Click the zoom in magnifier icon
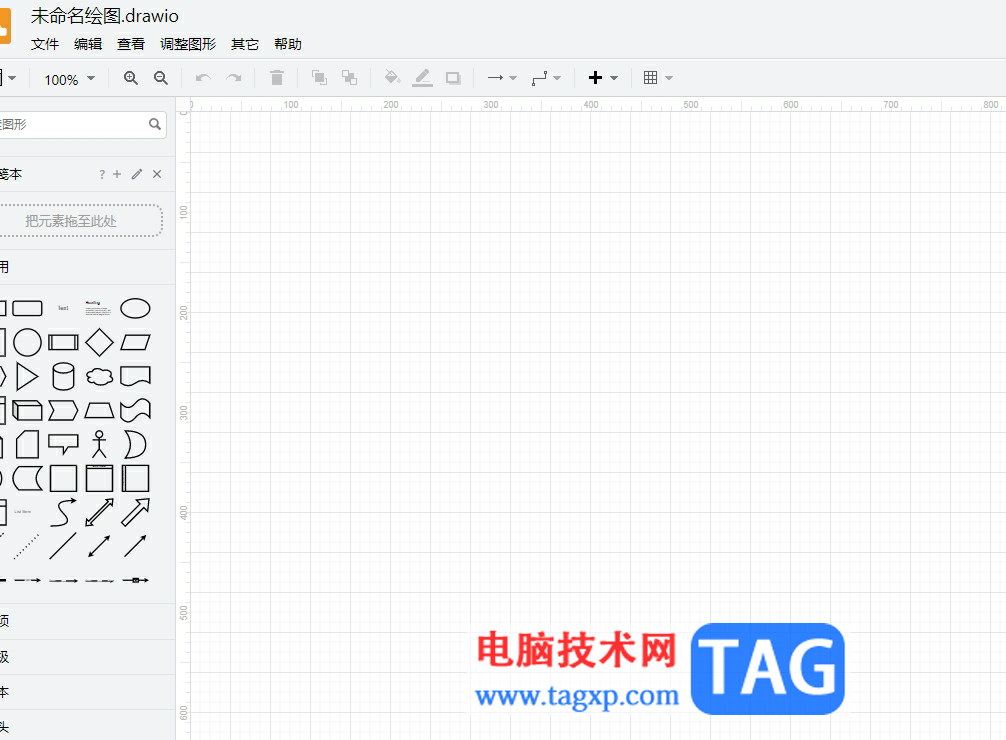 [131, 78]
